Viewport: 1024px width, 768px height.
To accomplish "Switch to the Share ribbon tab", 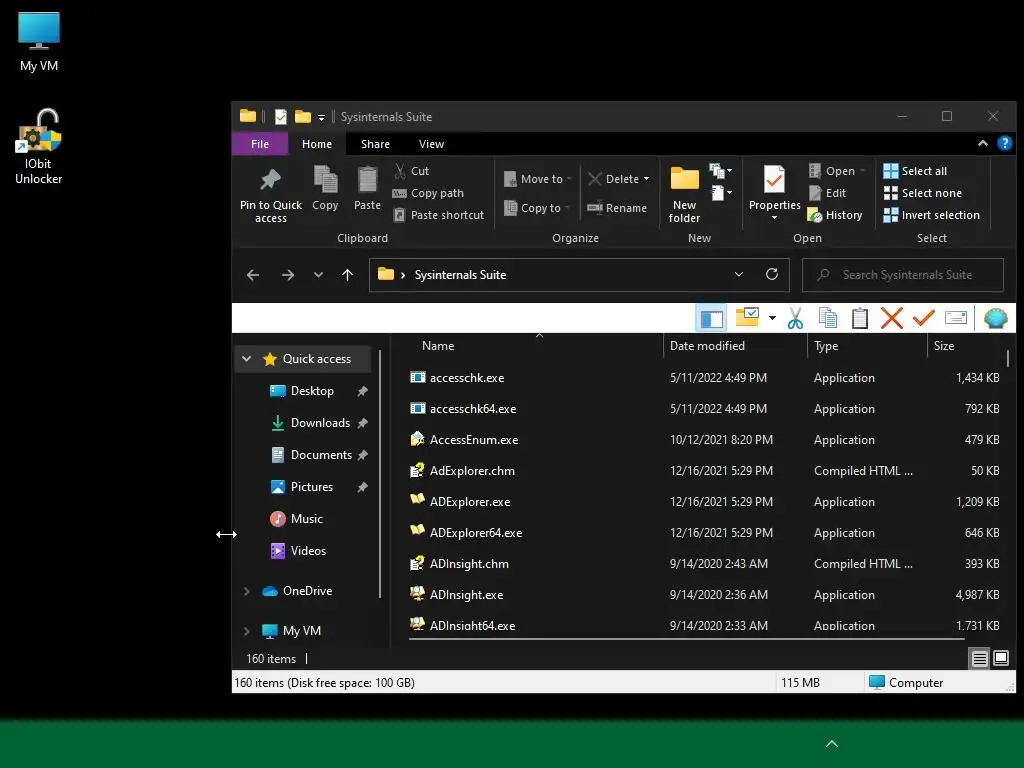I will 375,144.
